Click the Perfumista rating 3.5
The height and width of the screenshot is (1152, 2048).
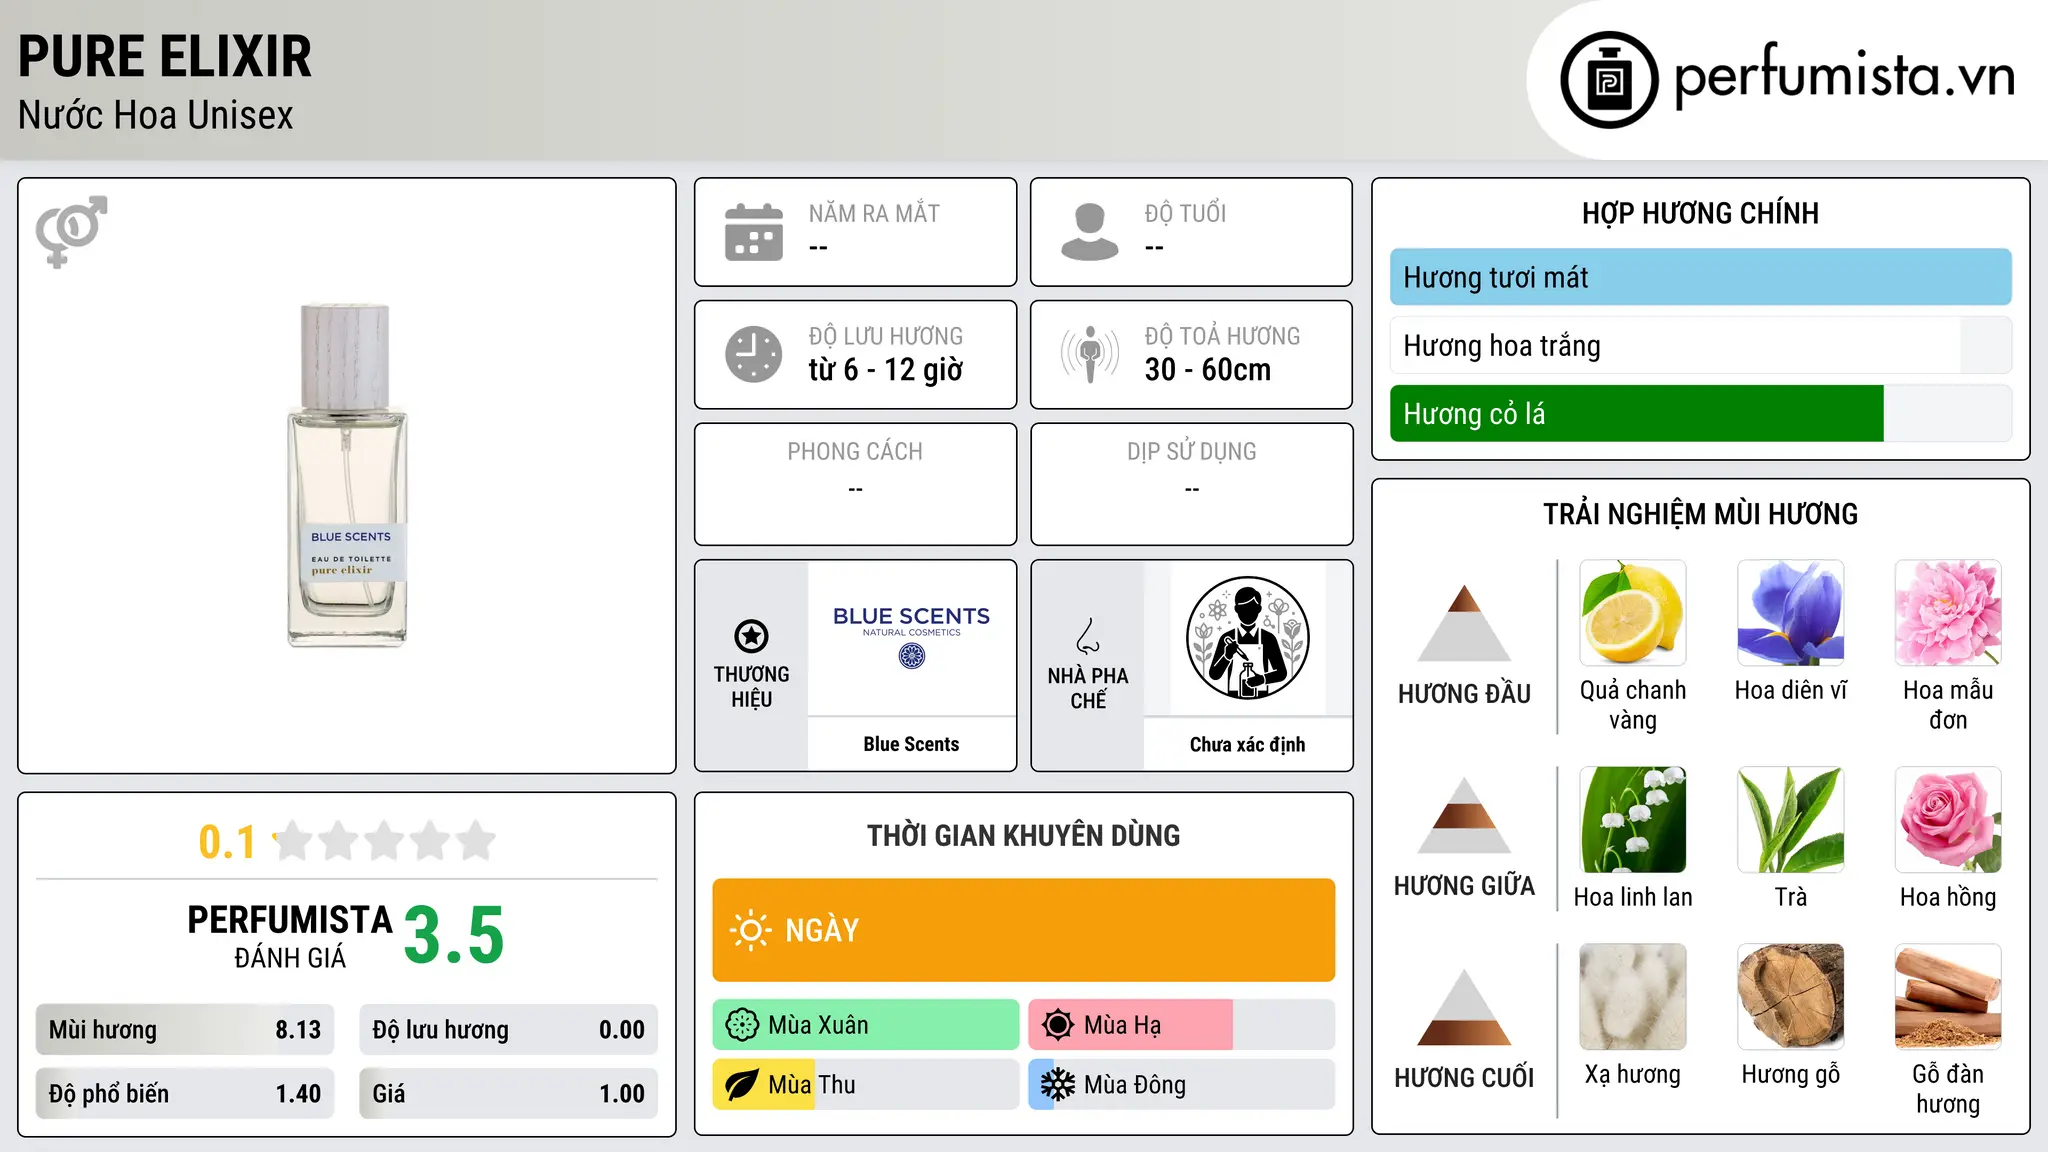[454, 935]
